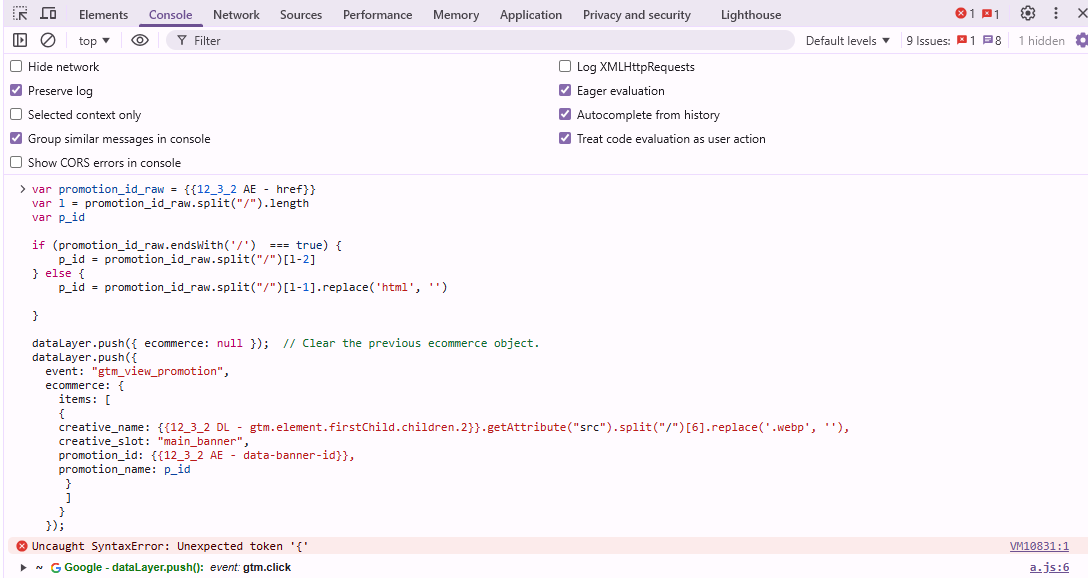Viewport: 1088px width, 578px height.
Task: Uncheck the Preserve log option
Action: (16, 91)
